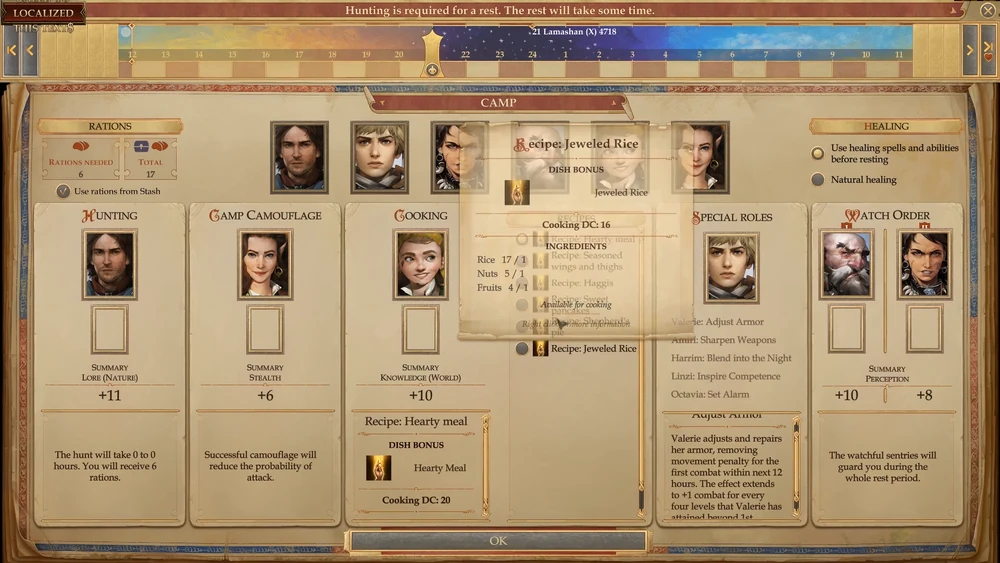Select the dwarf portrait in Watch Order

846,264
